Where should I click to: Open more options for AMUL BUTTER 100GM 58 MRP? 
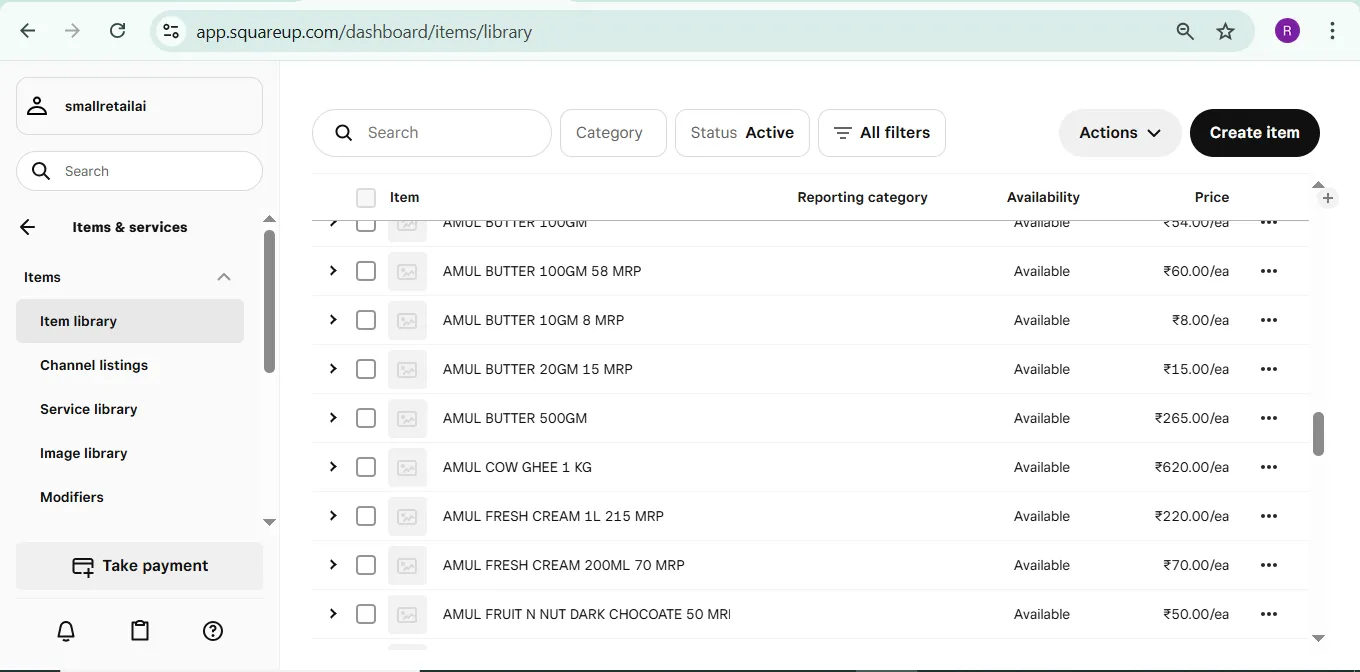(1269, 271)
